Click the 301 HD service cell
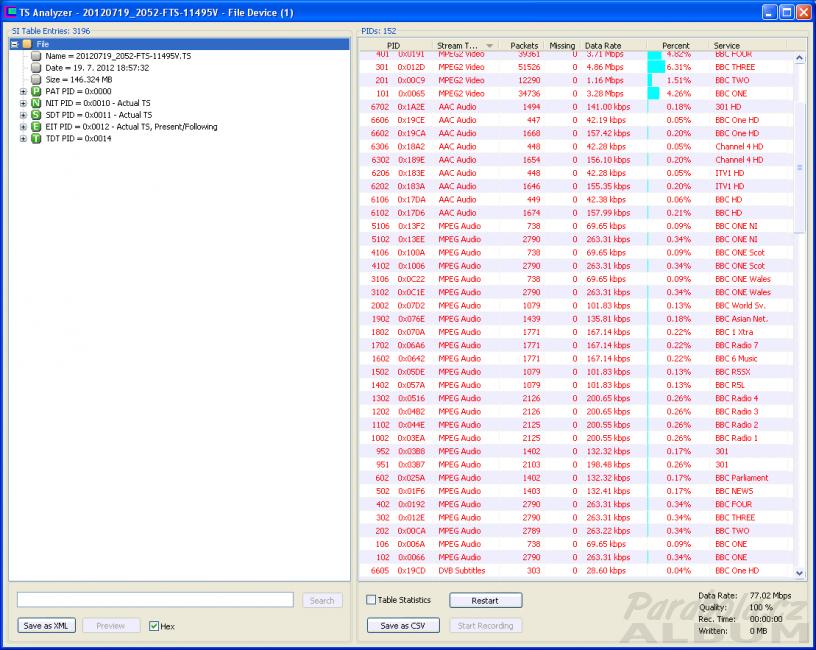This screenshot has height=650, width=816. (728, 107)
